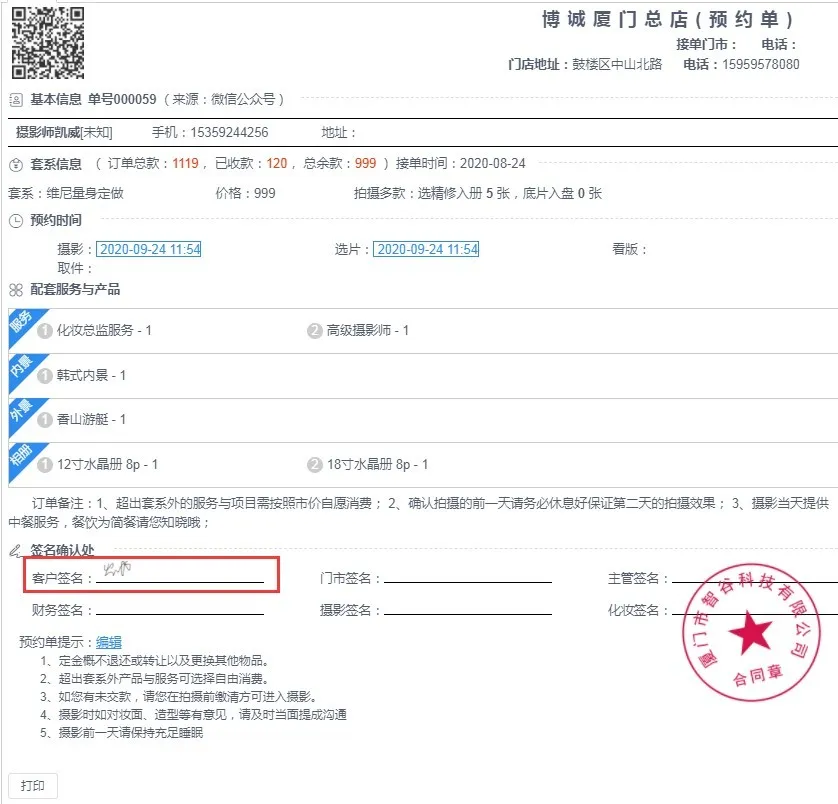838x804 pixels.
Task: Select the blue 服务 ribbon tag
Action: coord(21,324)
